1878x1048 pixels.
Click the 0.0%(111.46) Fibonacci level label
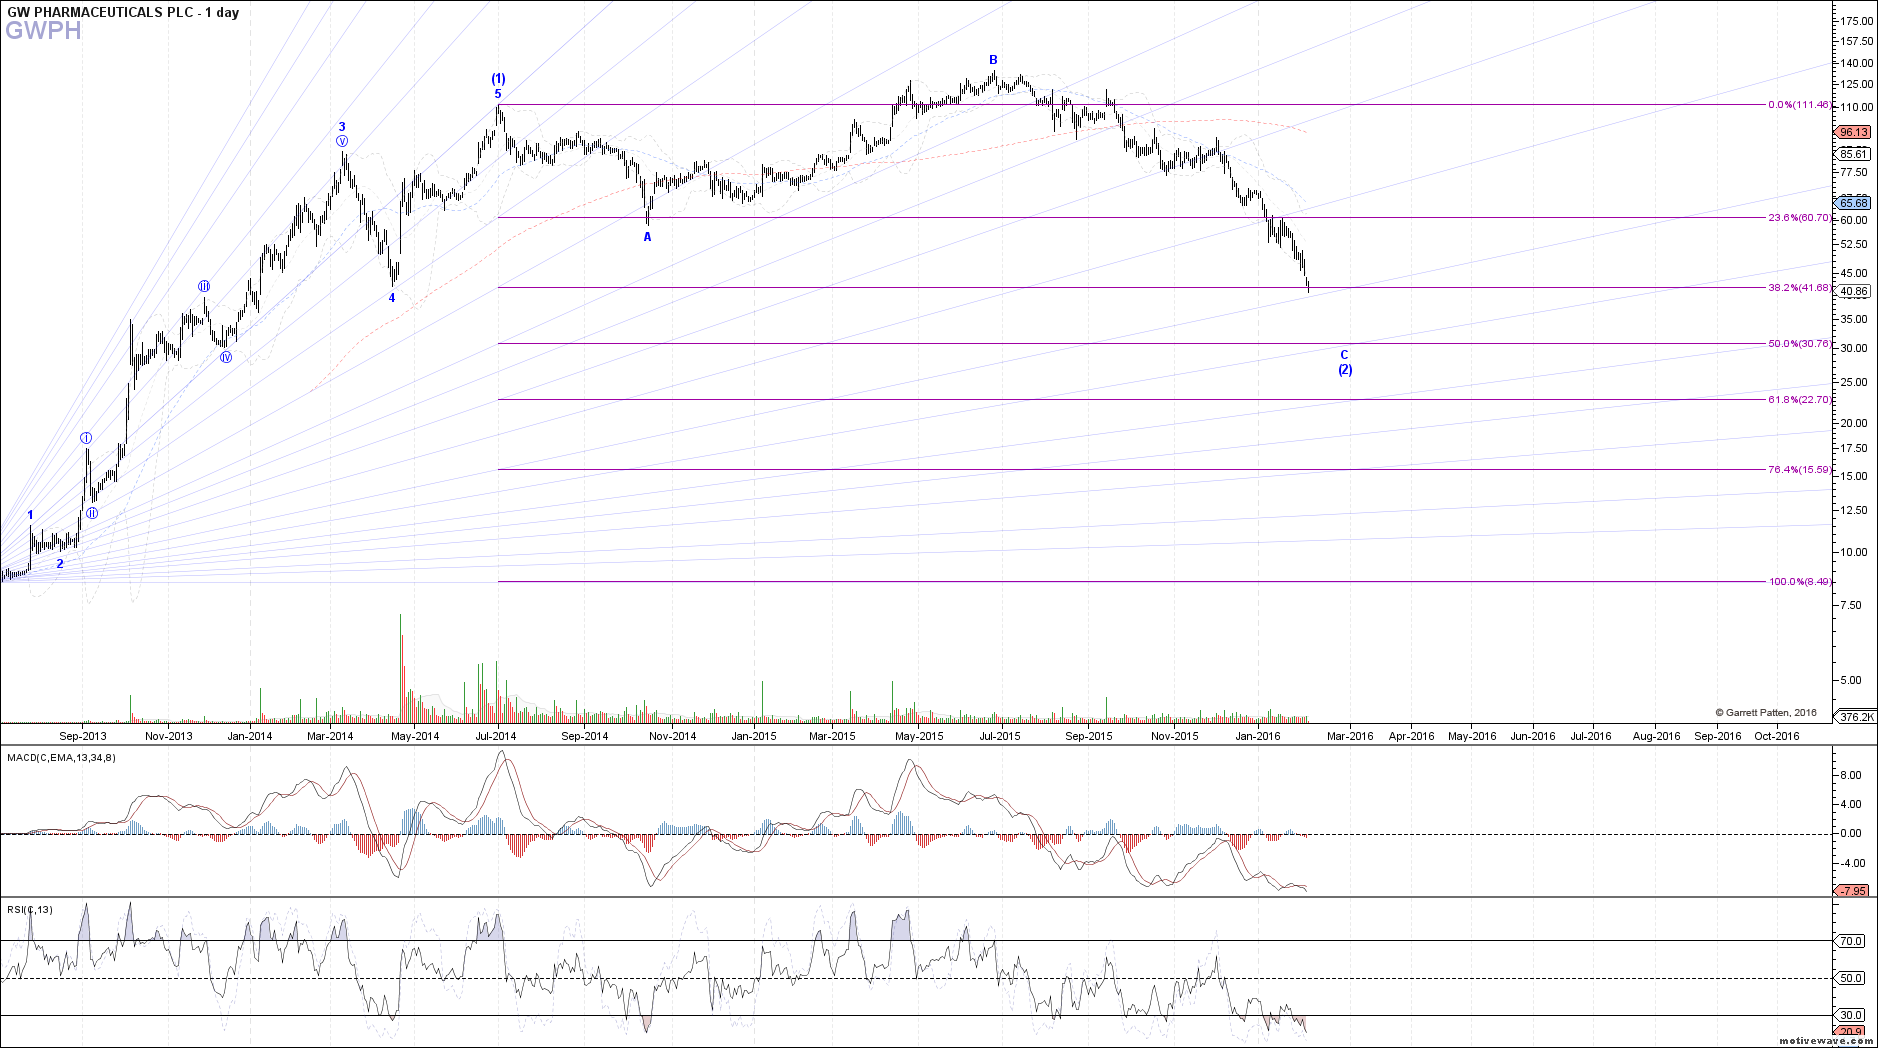click(x=1799, y=105)
